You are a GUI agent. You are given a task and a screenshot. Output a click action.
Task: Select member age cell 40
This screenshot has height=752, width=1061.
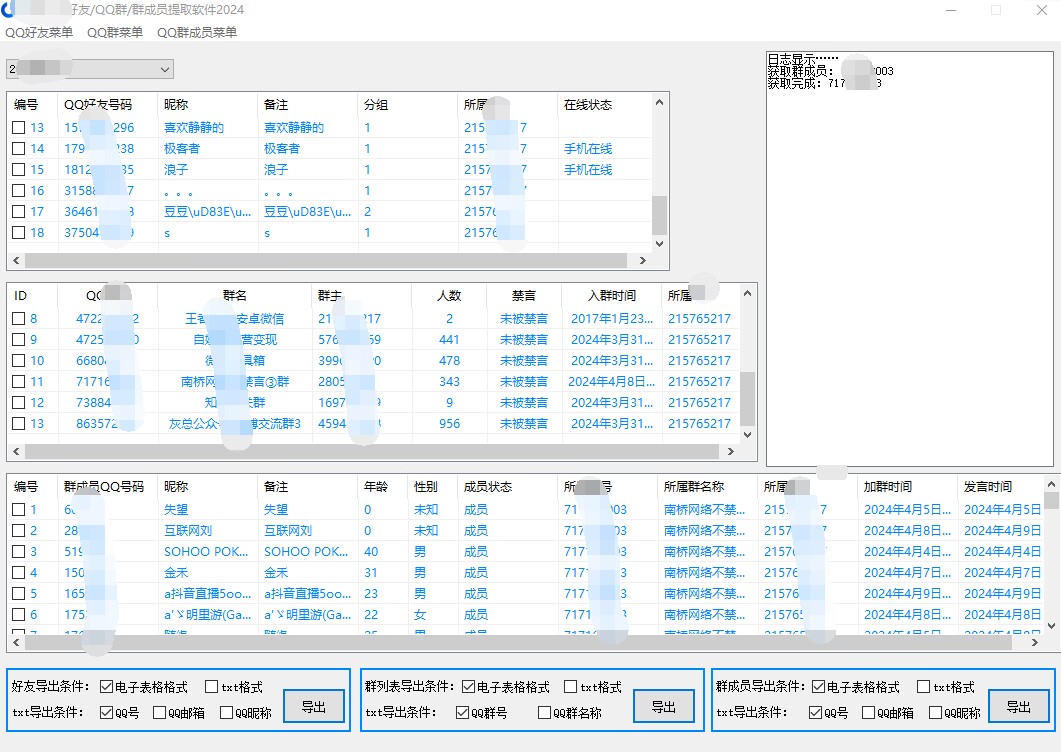point(371,551)
